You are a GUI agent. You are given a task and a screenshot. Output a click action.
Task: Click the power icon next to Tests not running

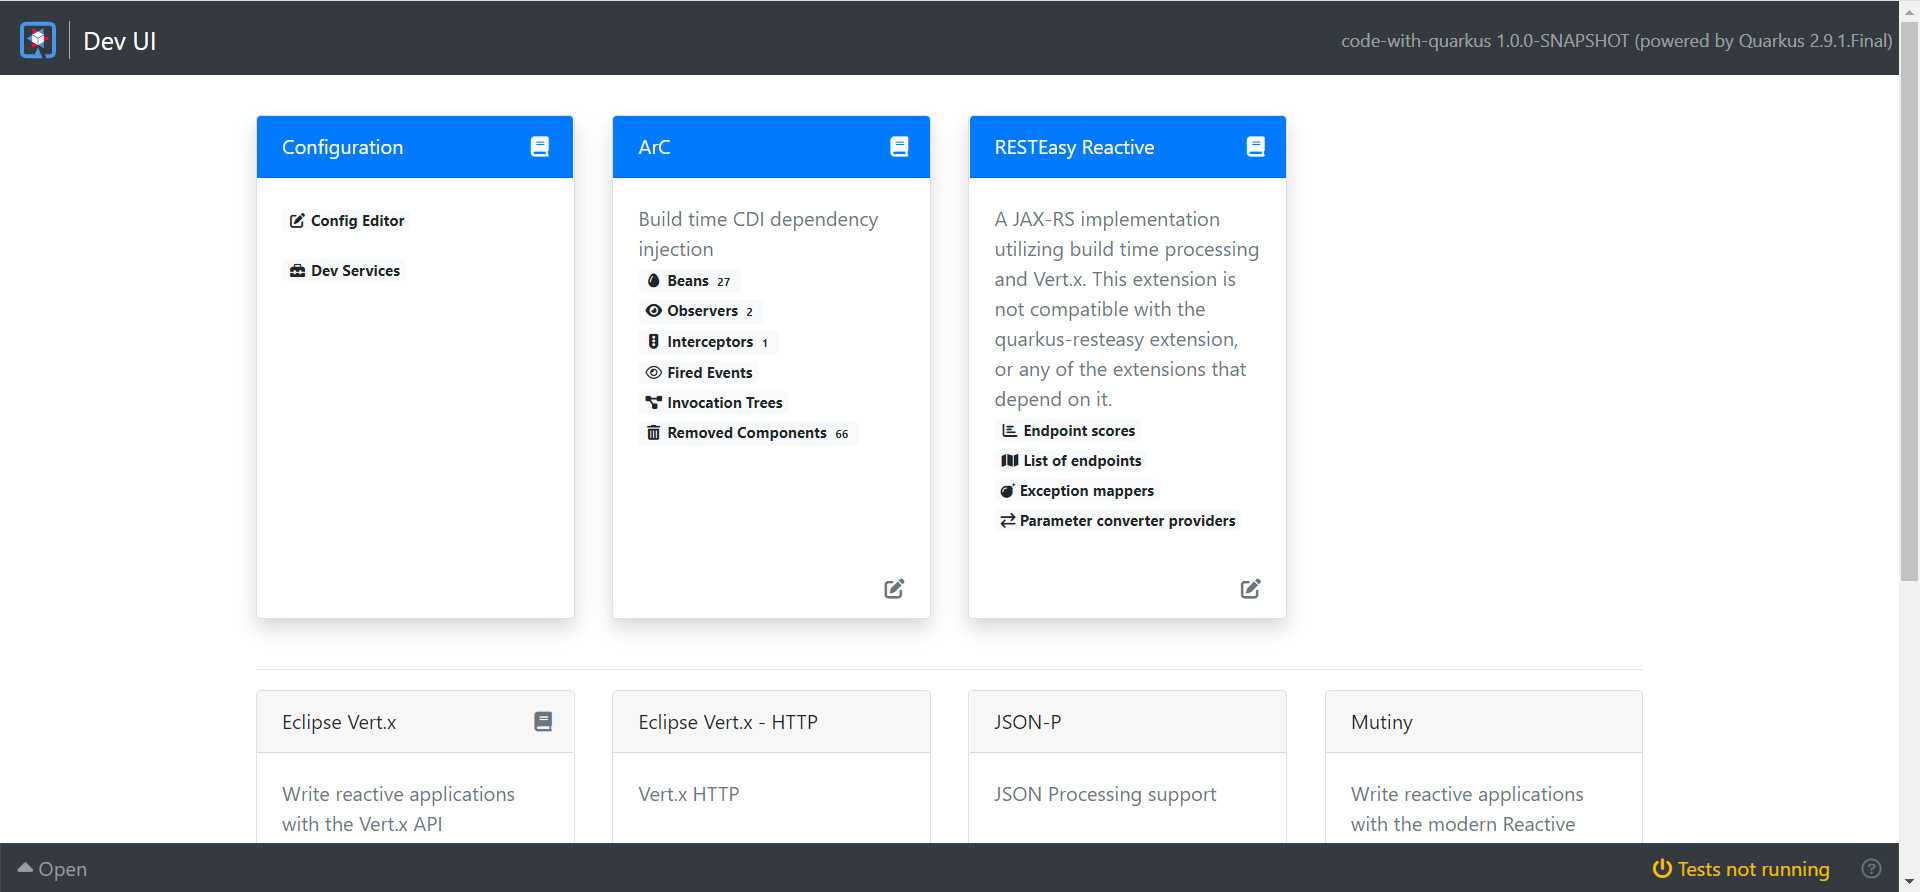point(1662,869)
